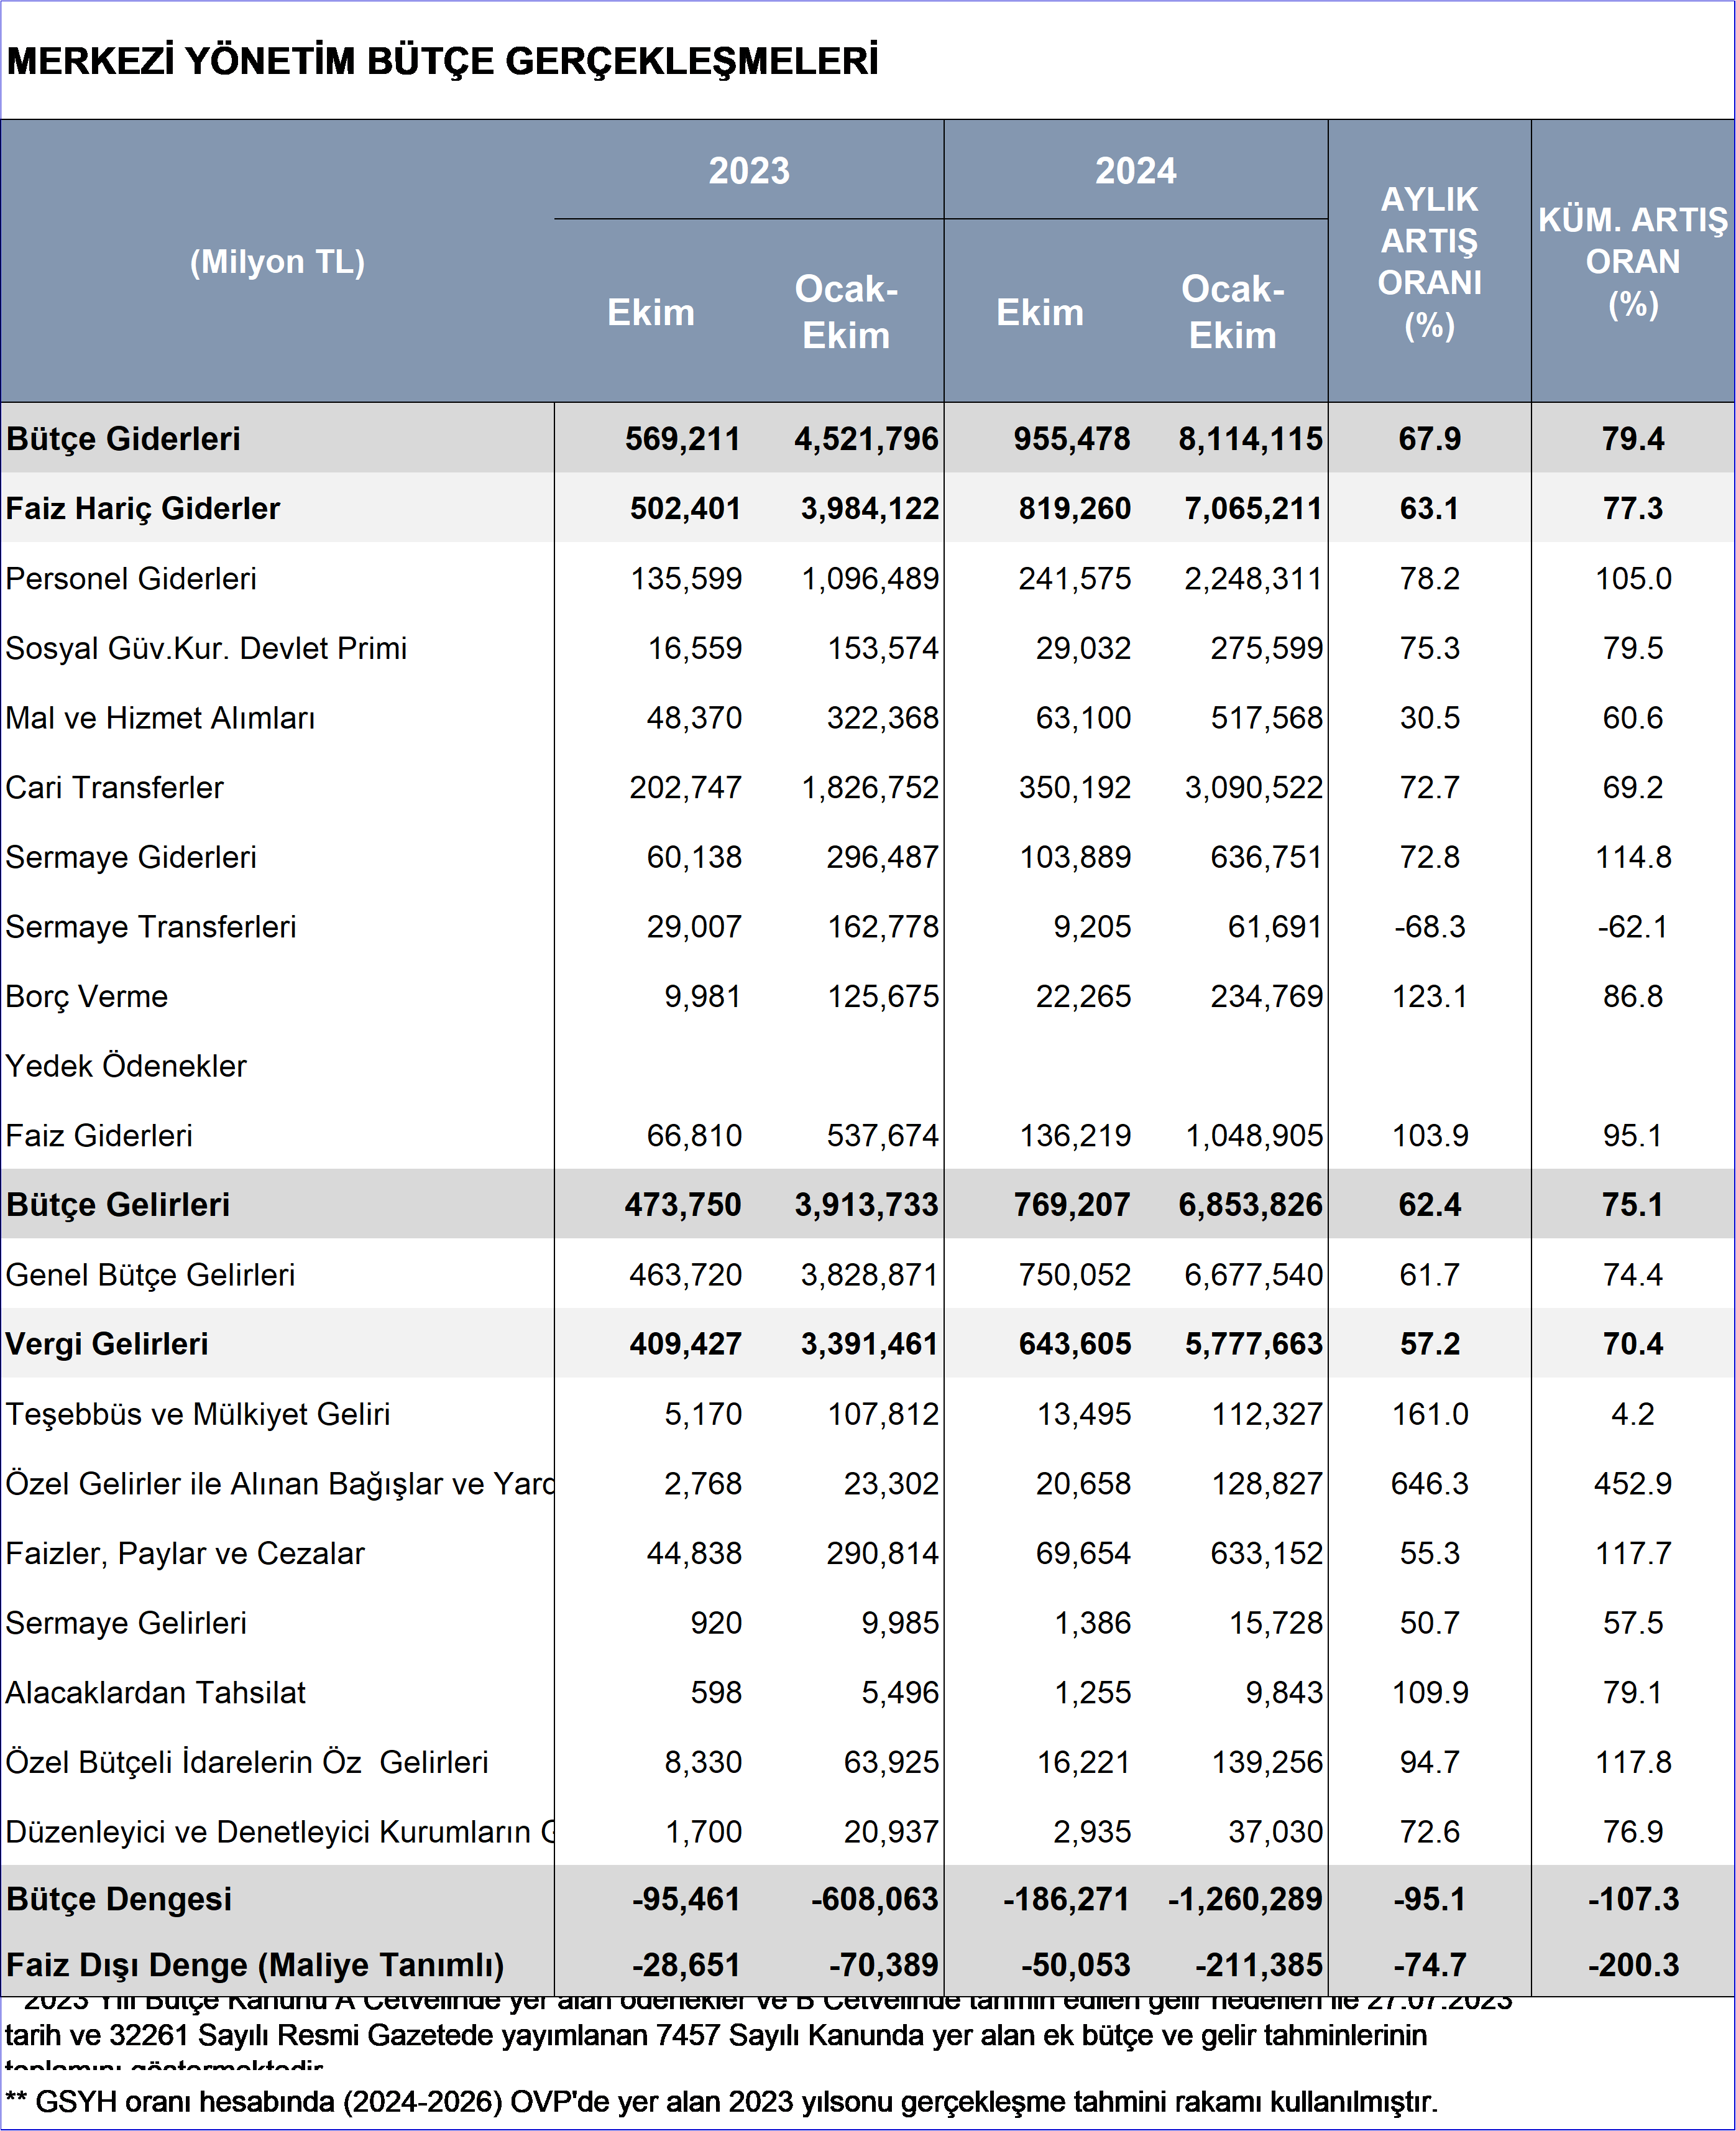Select Özel Bütçeli İdarelerin value 139,256
The image size is (1736, 2131).
(x=1266, y=1761)
